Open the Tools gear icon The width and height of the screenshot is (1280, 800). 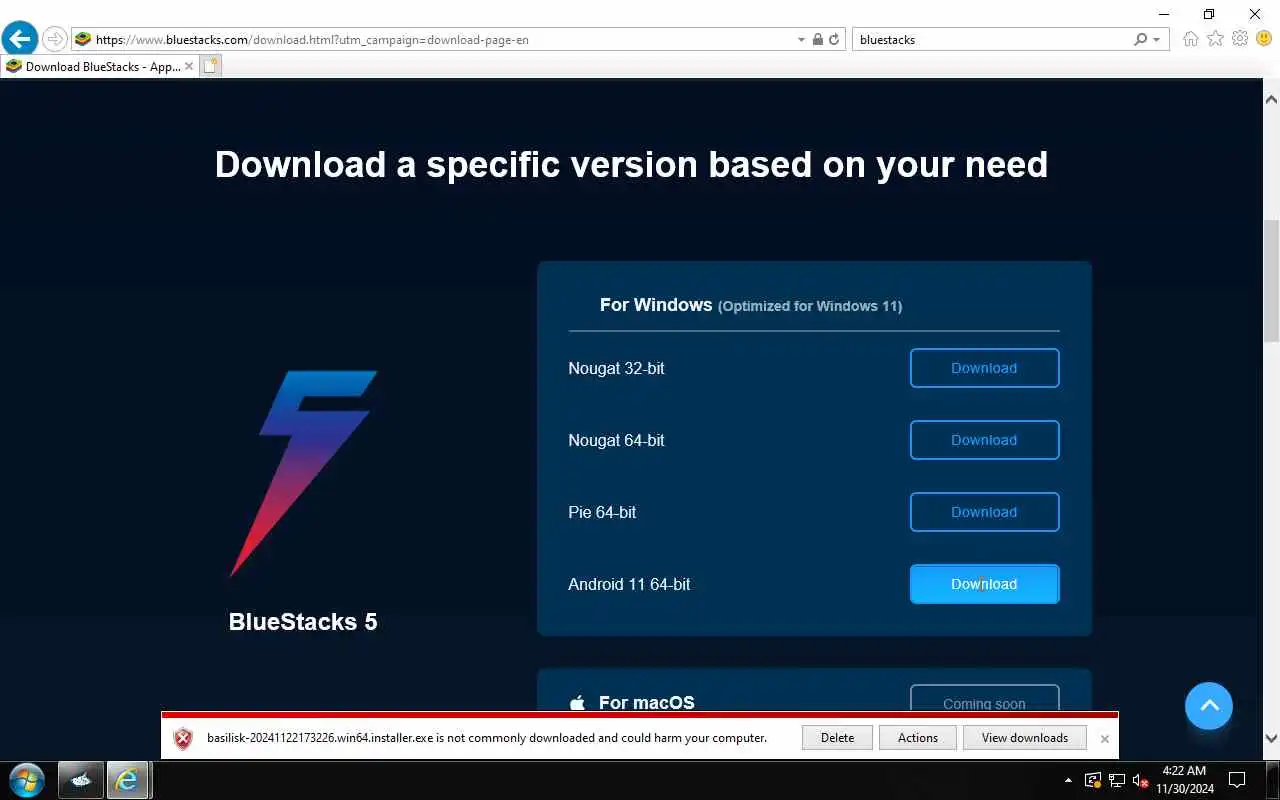click(x=1240, y=39)
